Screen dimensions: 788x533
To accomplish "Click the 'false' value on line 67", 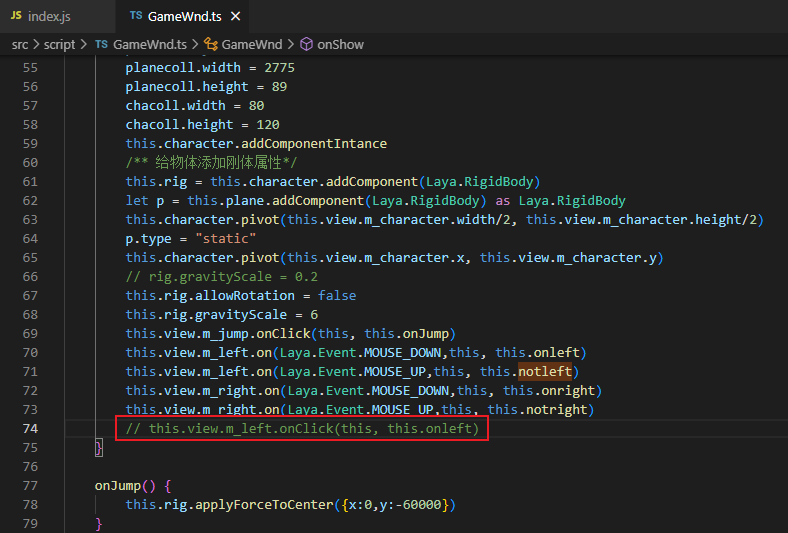I will click(337, 296).
